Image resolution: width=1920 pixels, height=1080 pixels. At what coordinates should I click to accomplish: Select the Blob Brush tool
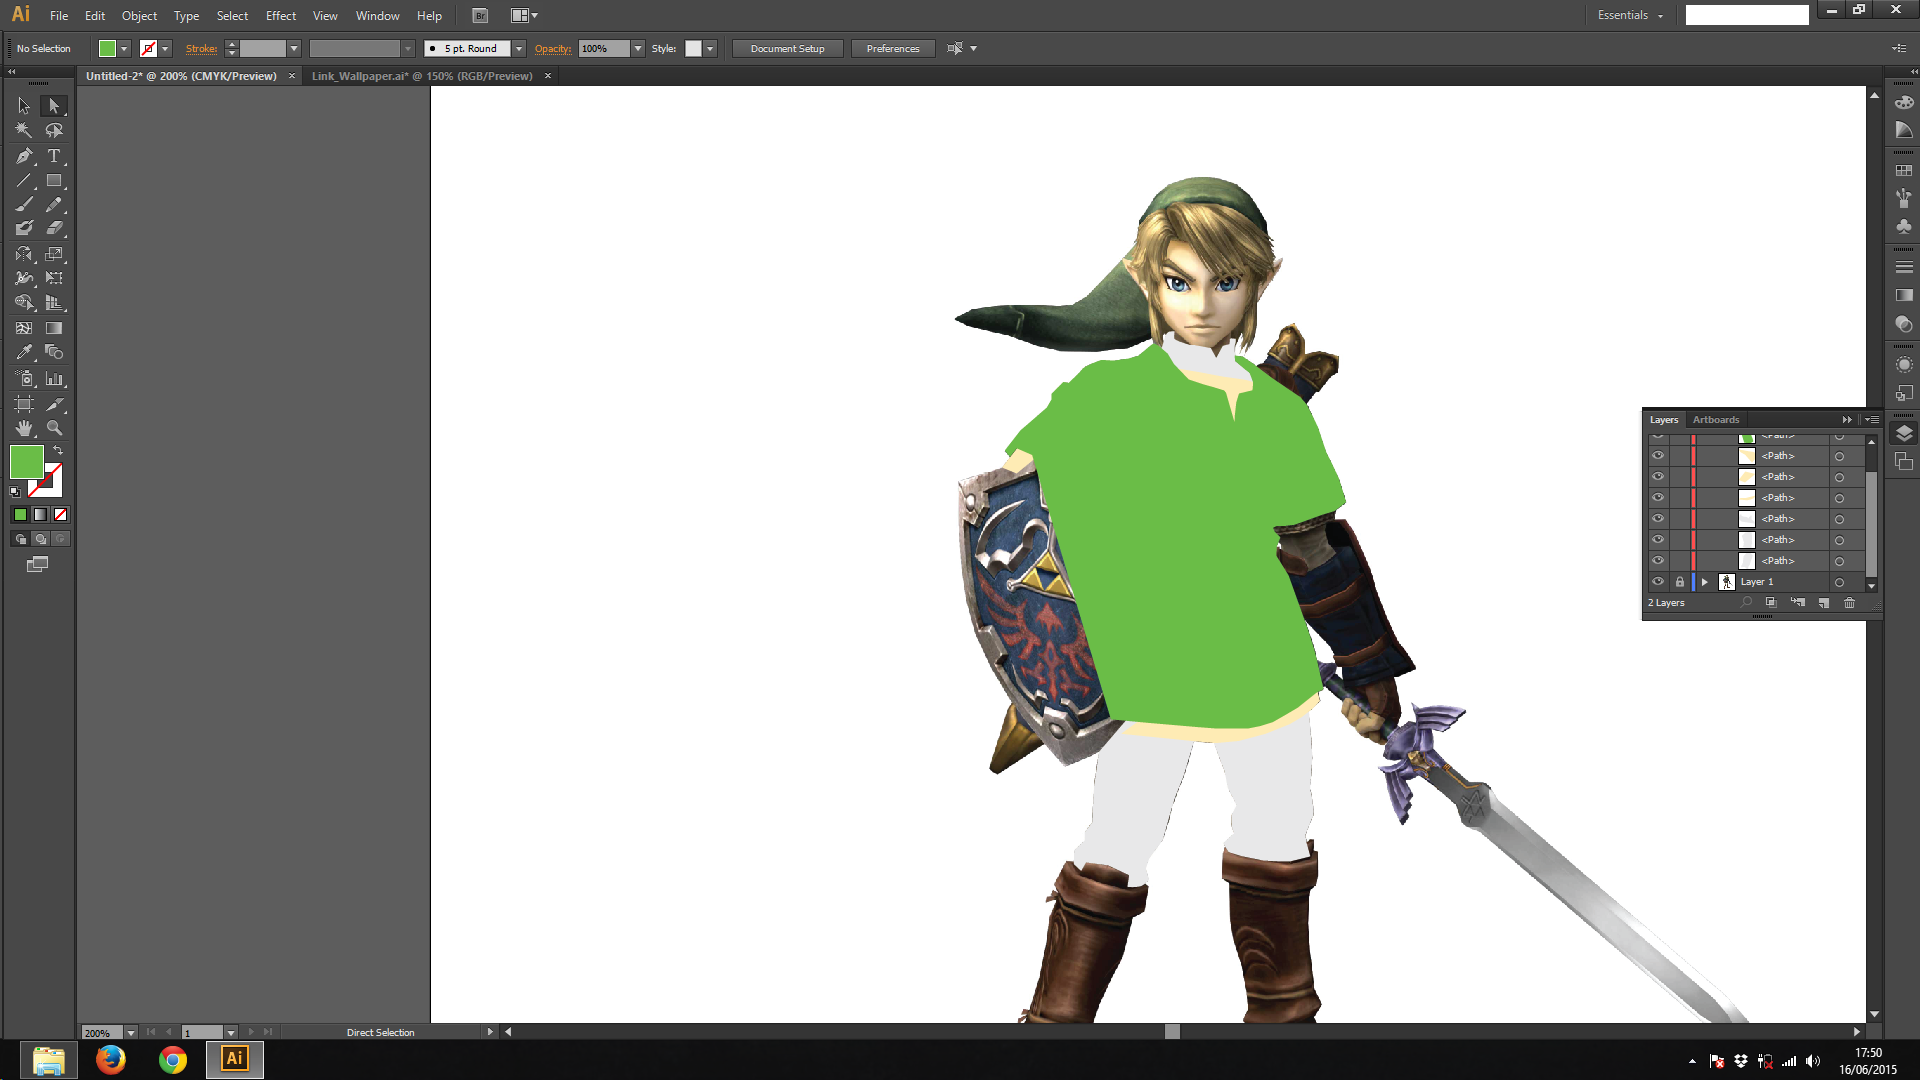coord(24,228)
